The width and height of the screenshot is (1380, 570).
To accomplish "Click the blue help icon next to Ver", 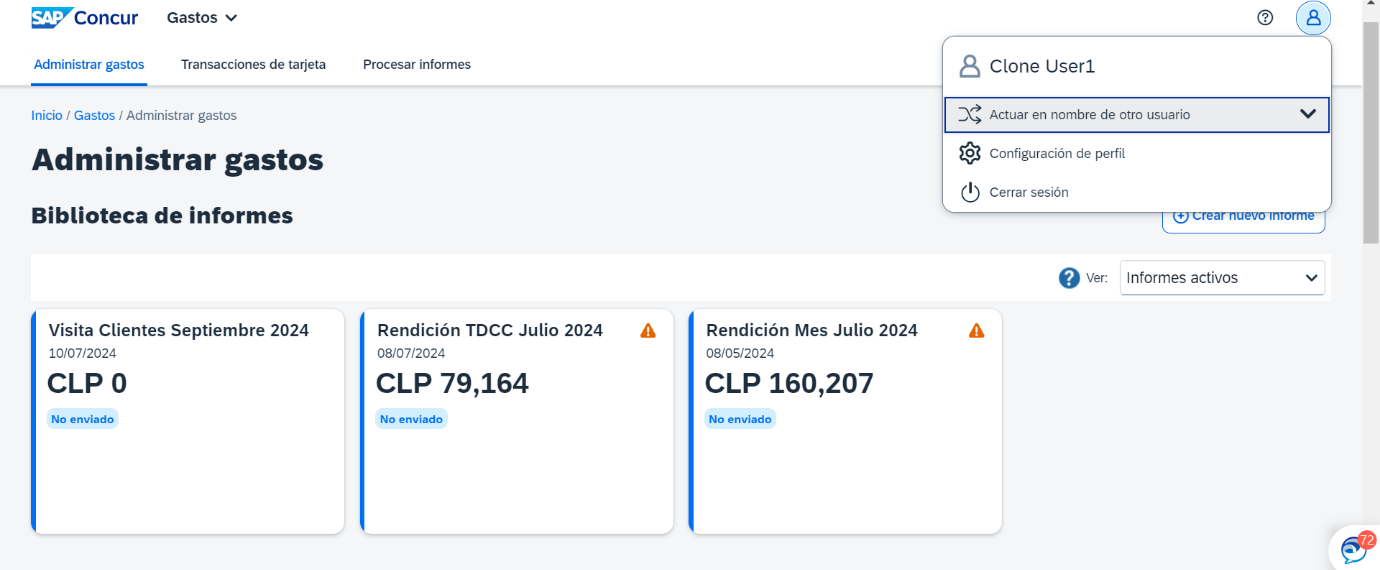I will coord(1069,278).
